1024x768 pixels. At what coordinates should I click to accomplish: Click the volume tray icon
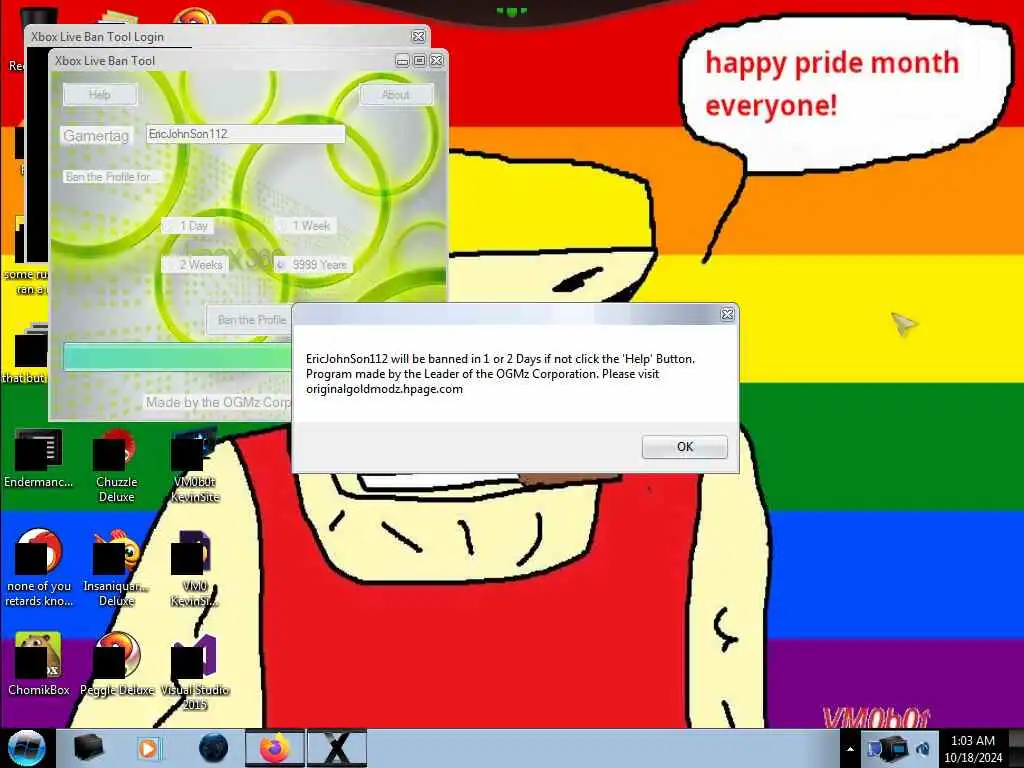point(923,748)
